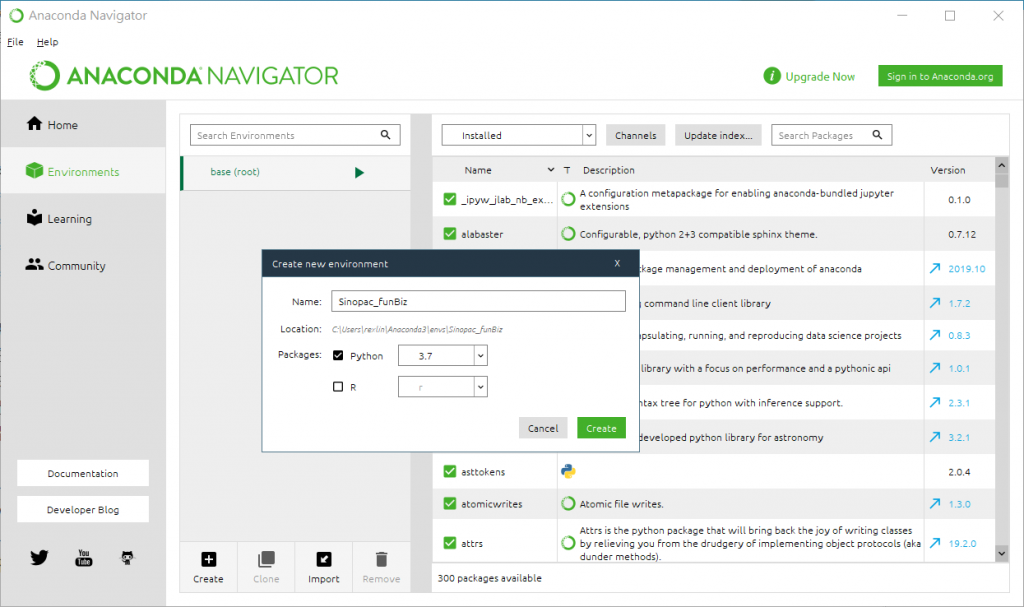Click the Create button in the dialog
This screenshot has height=607, width=1024.
[601, 428]
